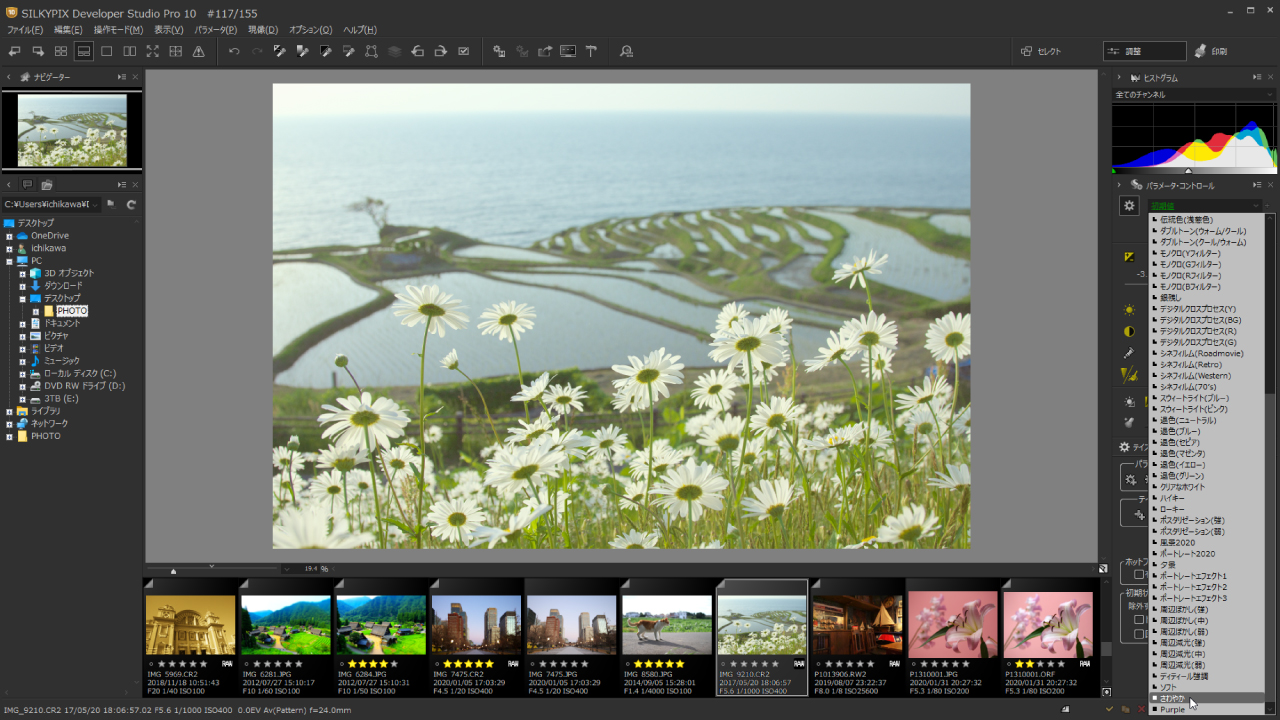The width and height of the screenshot is (1280, 720).
Task: Open the 操作モード(M) menu
Action: [118, 30]
